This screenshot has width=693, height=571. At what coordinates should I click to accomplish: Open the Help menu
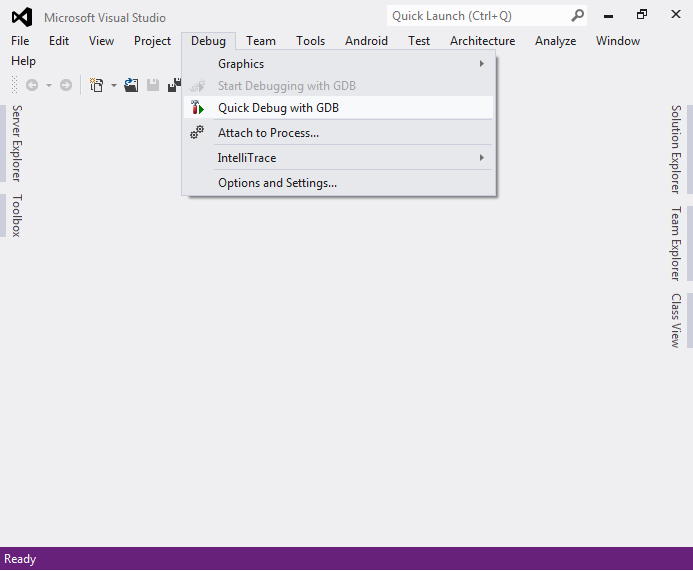click(x=23, y=61)
